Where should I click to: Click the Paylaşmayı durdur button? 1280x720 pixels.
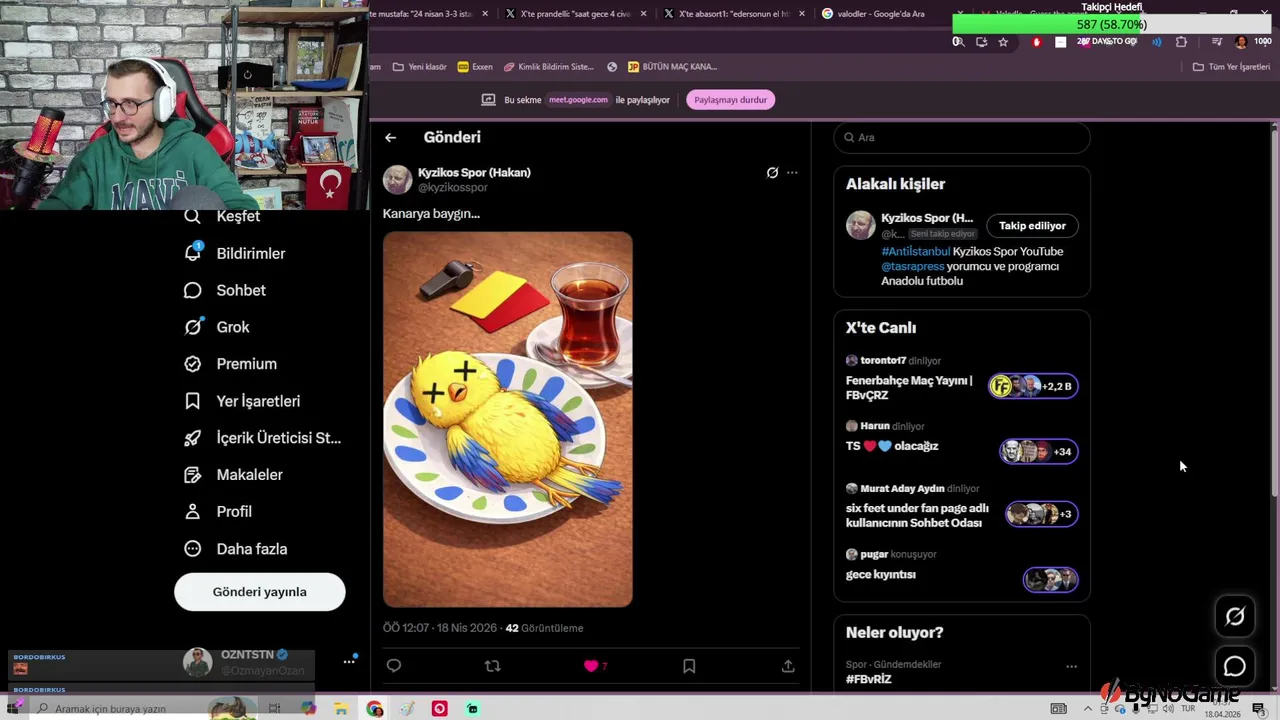[x=730, y=100]
